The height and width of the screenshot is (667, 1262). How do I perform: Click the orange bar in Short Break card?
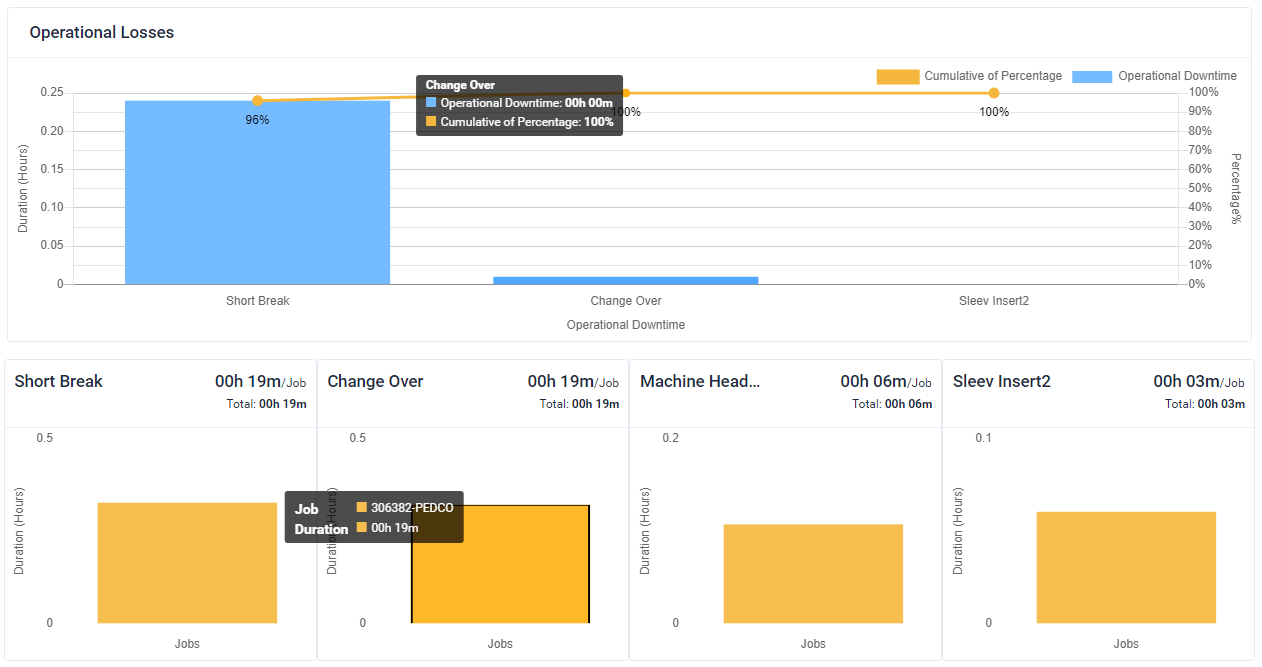(187, 562)
